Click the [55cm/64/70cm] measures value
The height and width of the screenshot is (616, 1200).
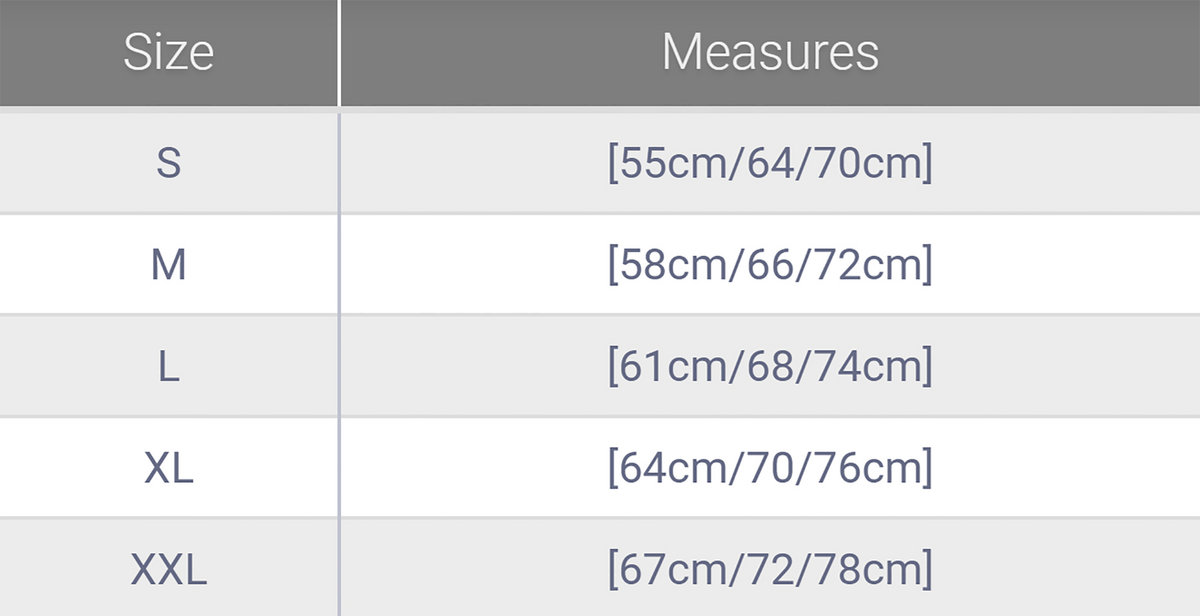pos(770,163)
